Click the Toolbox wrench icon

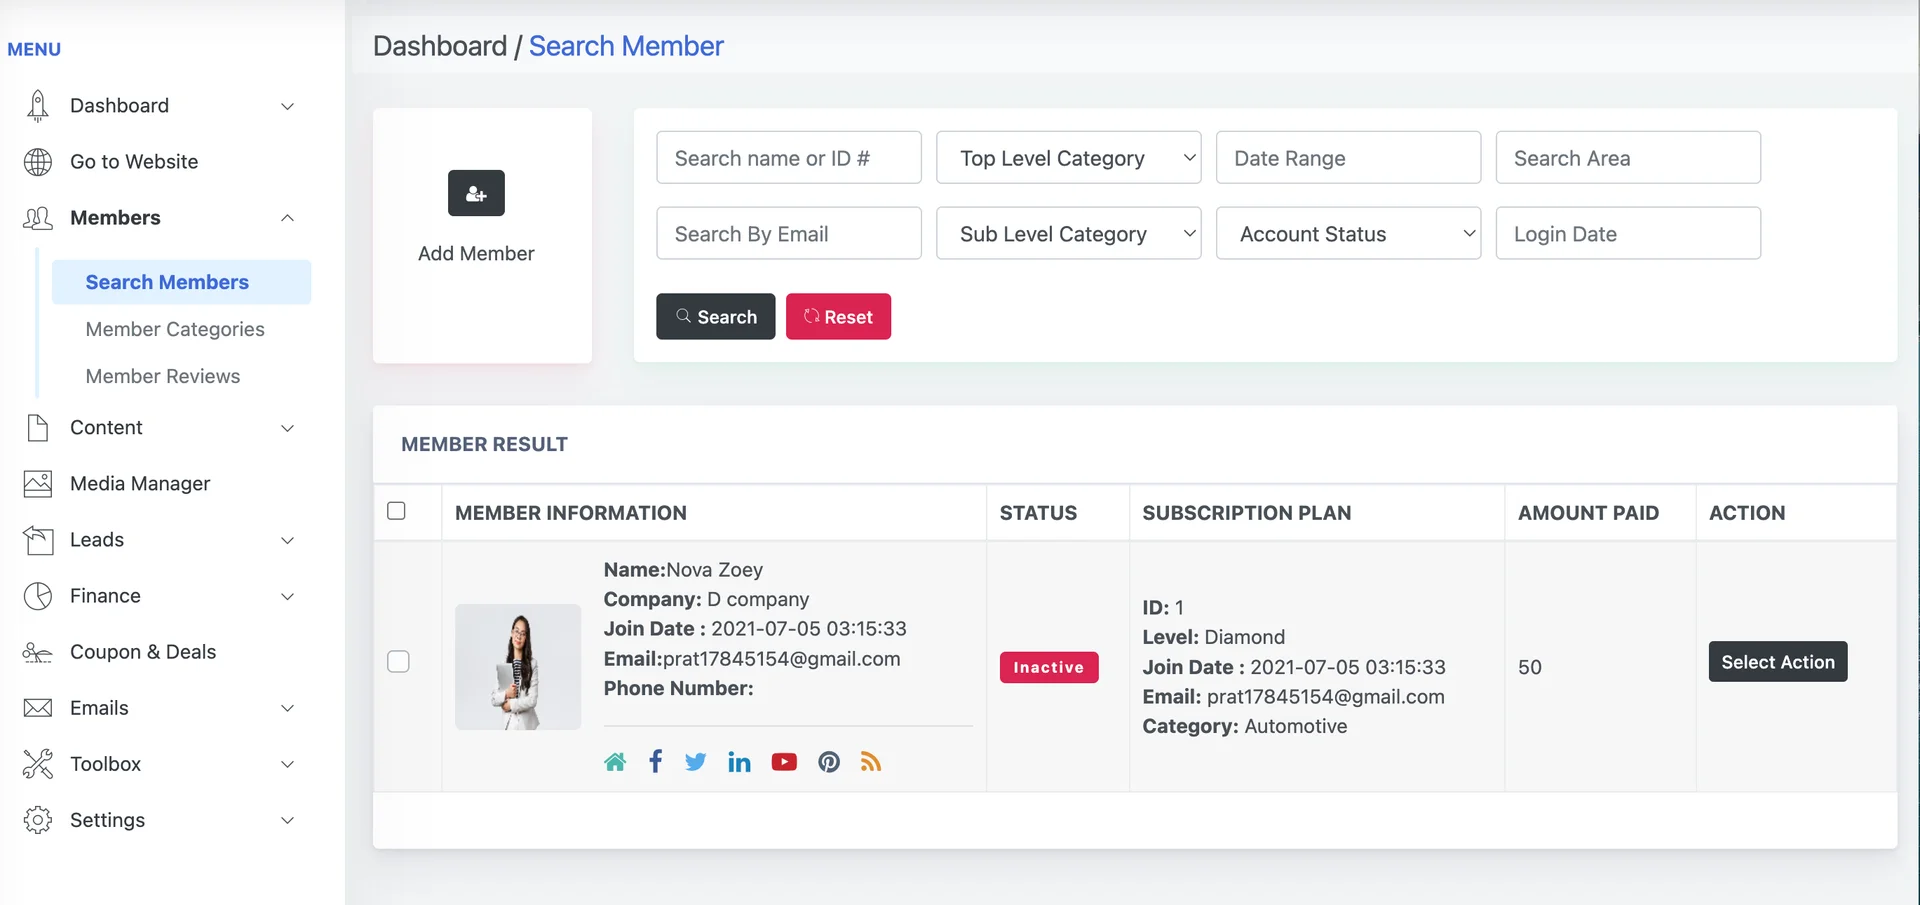tap(37, 764)
